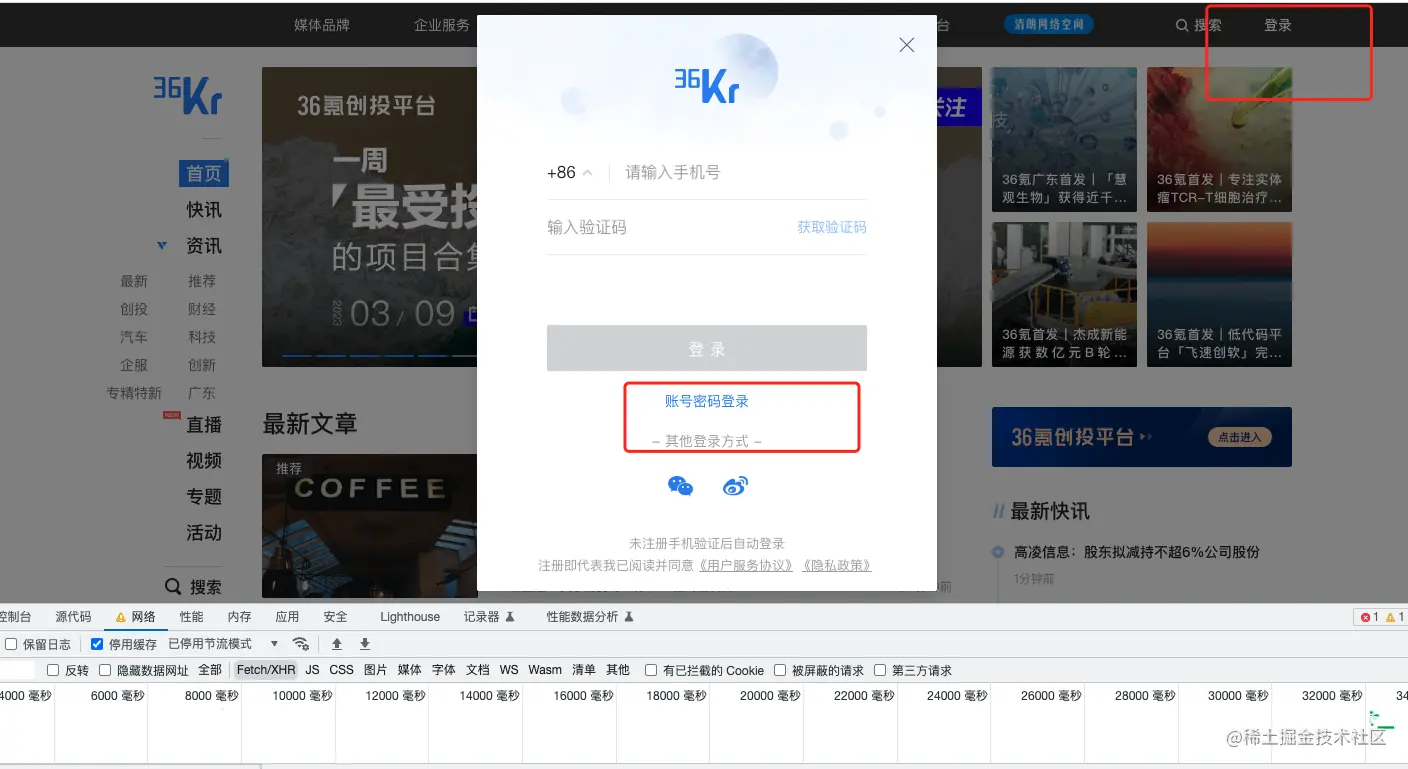Viewport: 1408px width, 769px height.
Task: Check the 被屏蔽的请求 checkbox
Action: coord(781,670)
